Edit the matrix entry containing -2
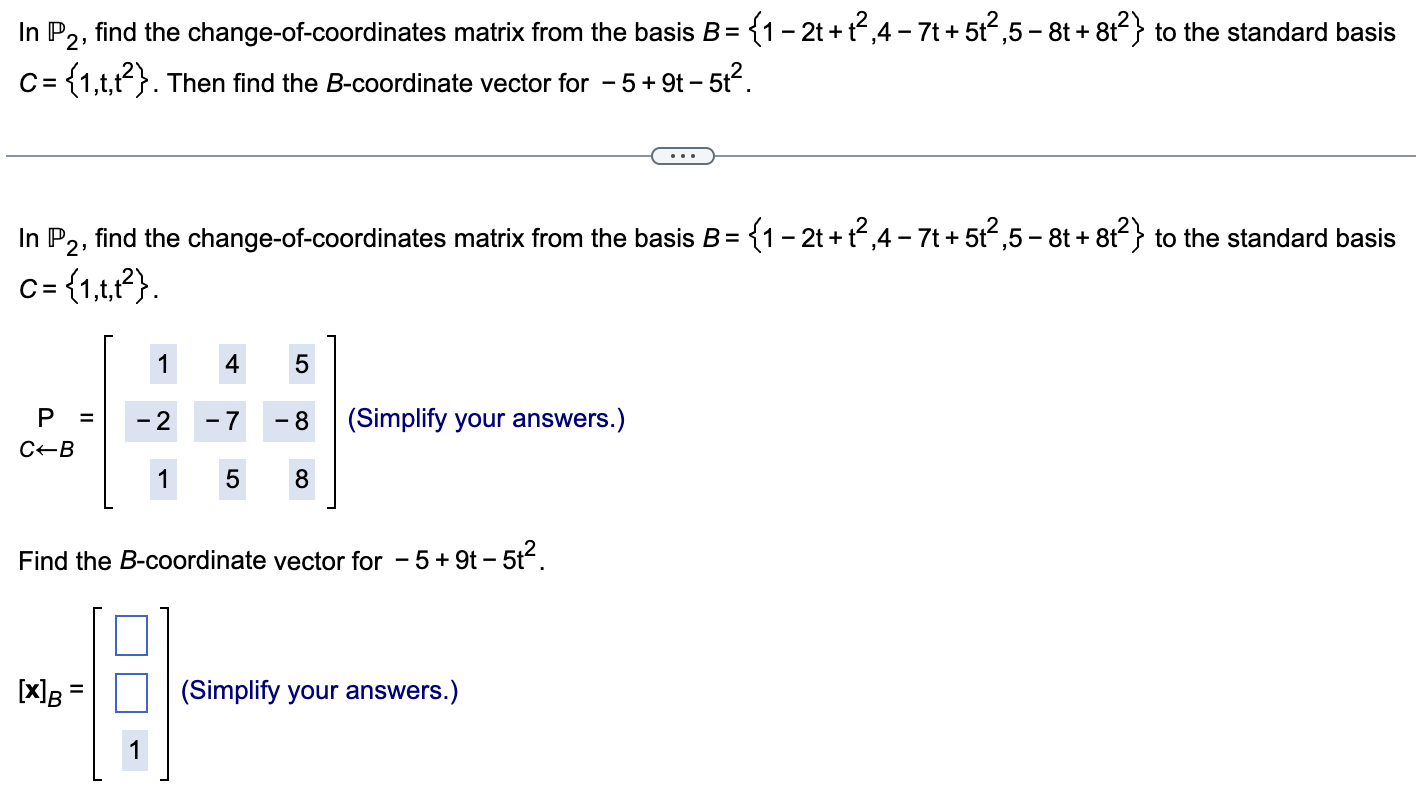The image size is (1420, 804). pyautogui.click(x=154, y=421)
